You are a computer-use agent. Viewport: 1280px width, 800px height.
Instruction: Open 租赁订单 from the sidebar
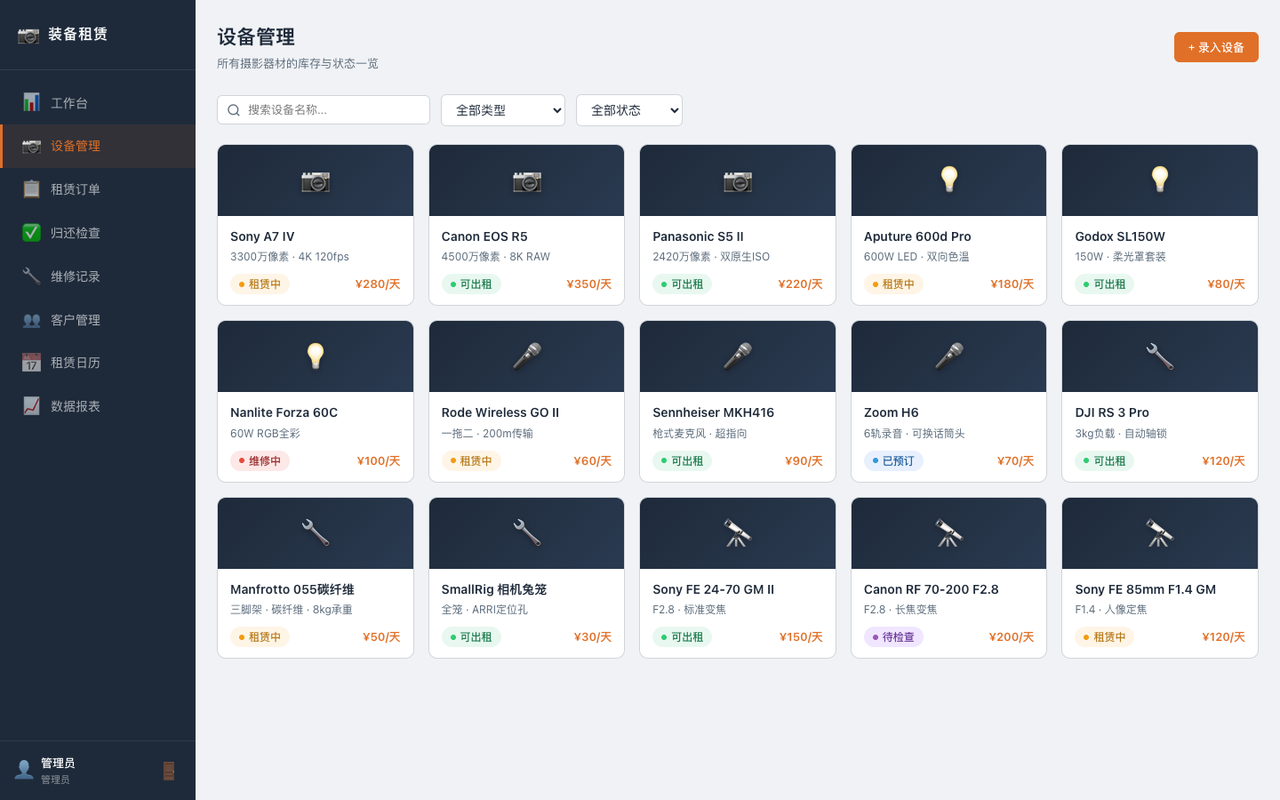coord(98,189)
